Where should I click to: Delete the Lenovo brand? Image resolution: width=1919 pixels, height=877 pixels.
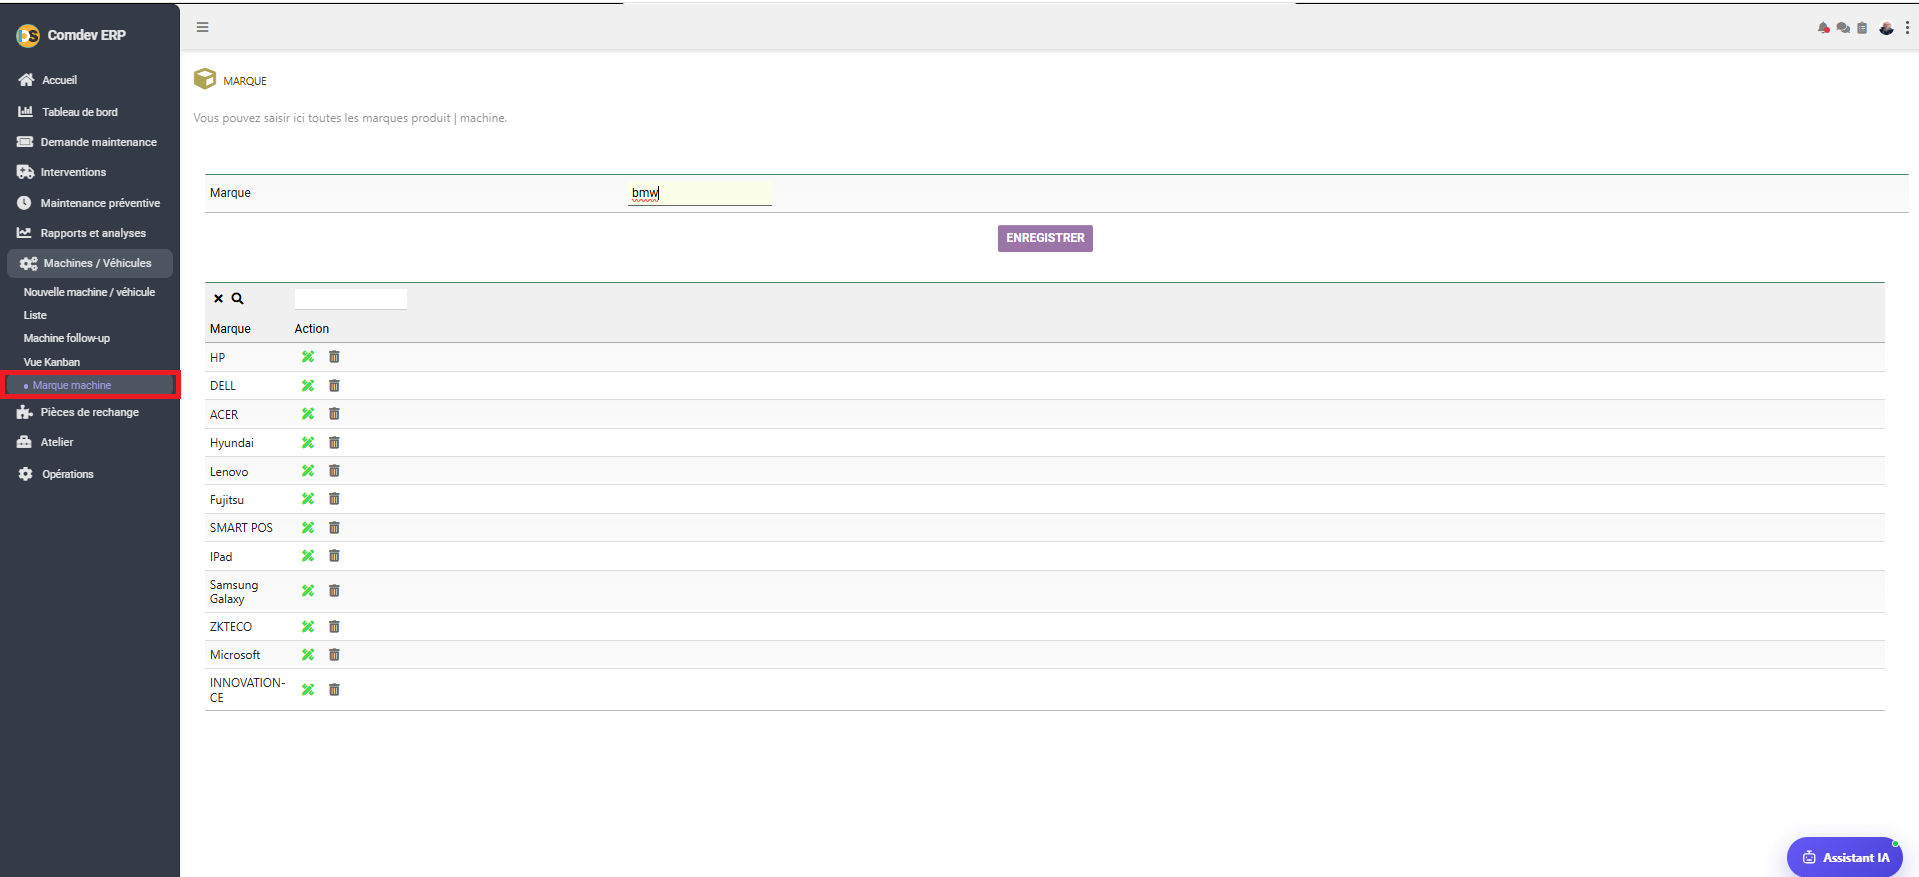334,471
